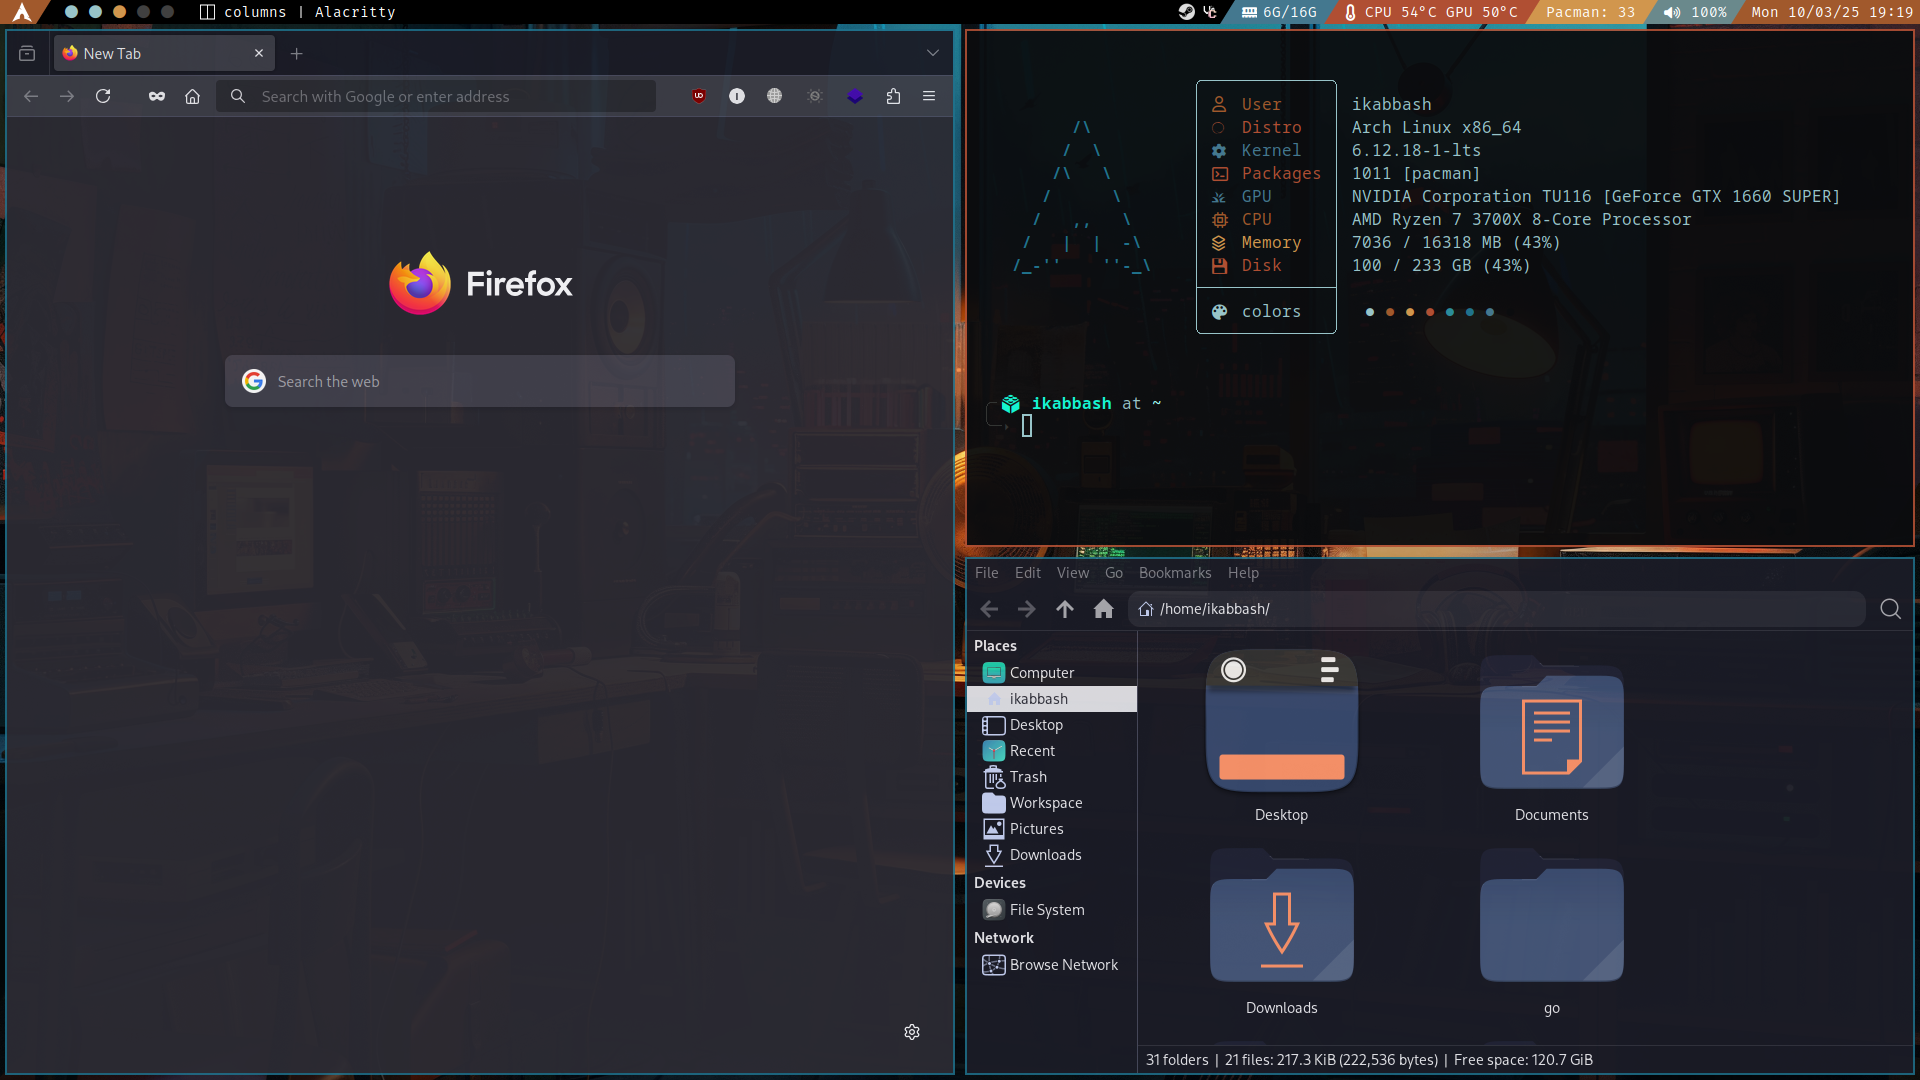Open the View menu in file manager

[1072, 573]
